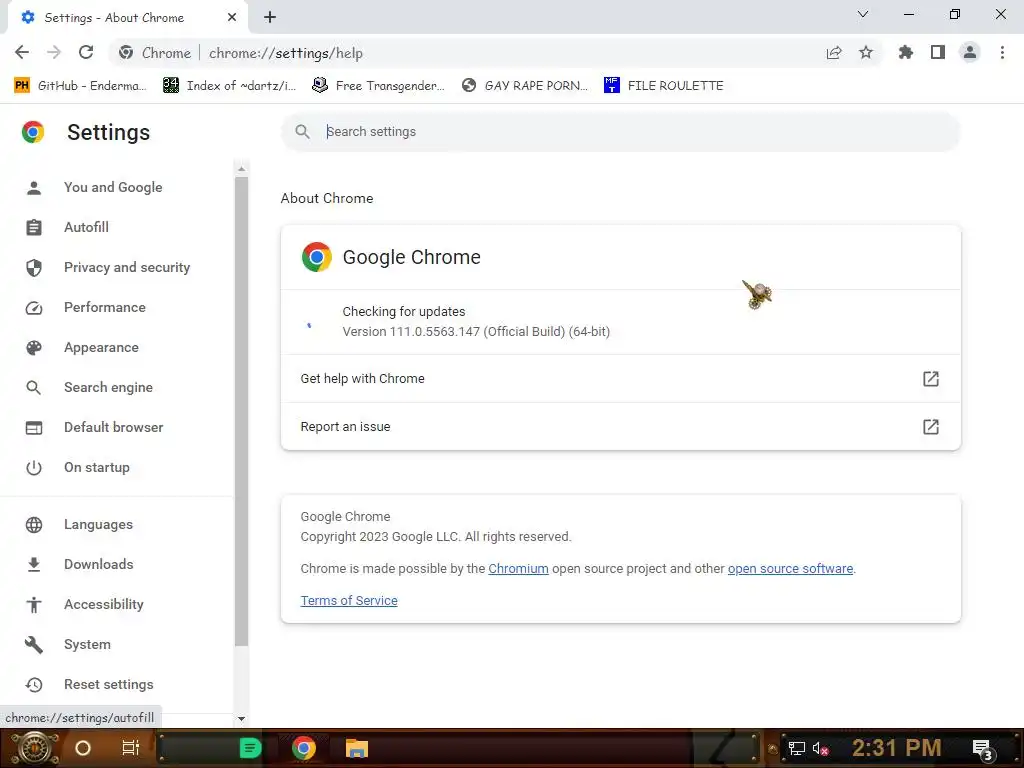Open Languages settings
Viewport: 1024px width, 768px height.
98,524
